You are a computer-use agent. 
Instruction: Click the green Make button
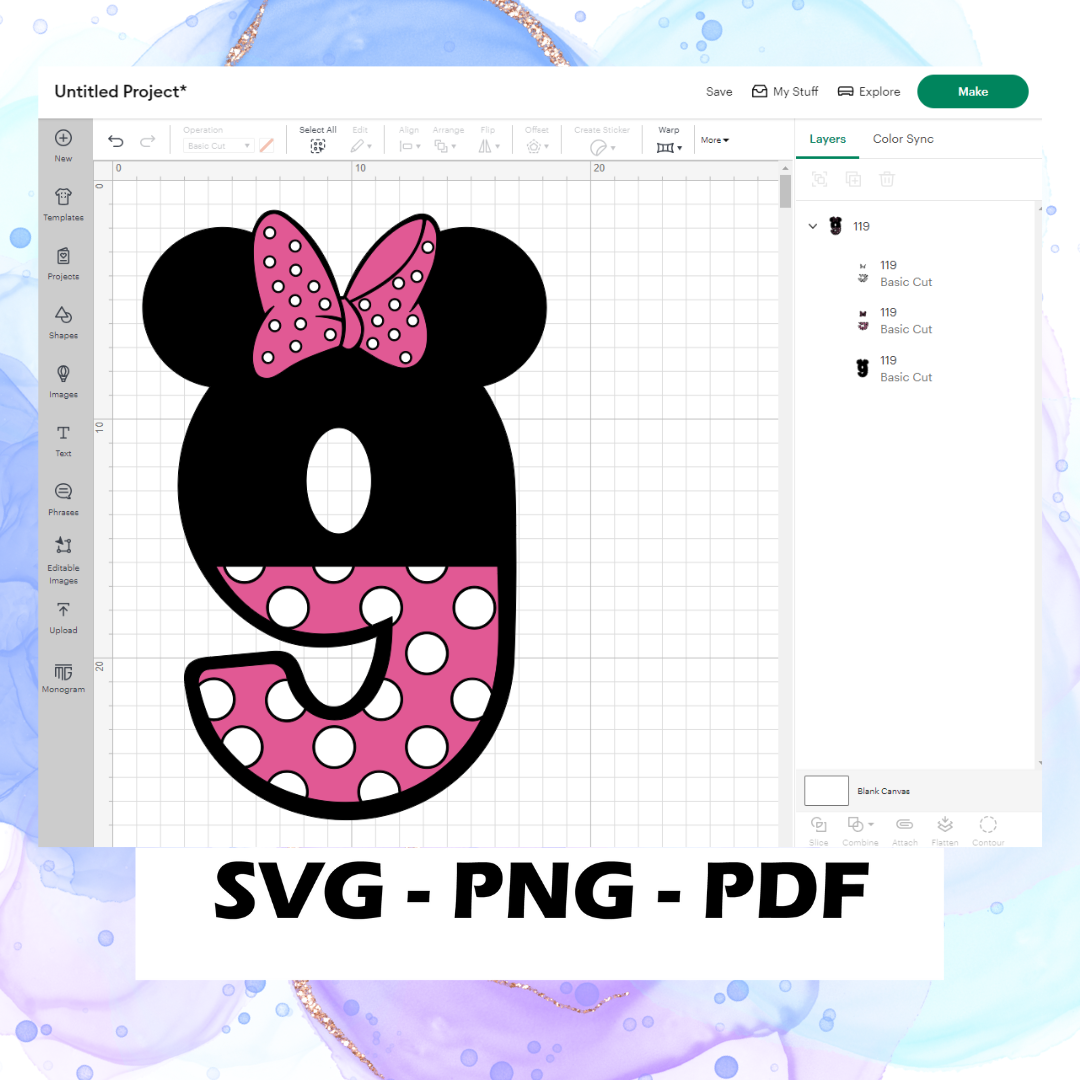(973, 92)
